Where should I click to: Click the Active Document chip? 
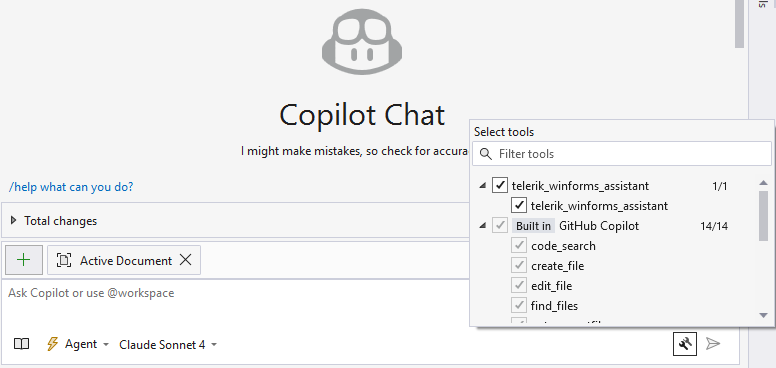tap(124, 260)
